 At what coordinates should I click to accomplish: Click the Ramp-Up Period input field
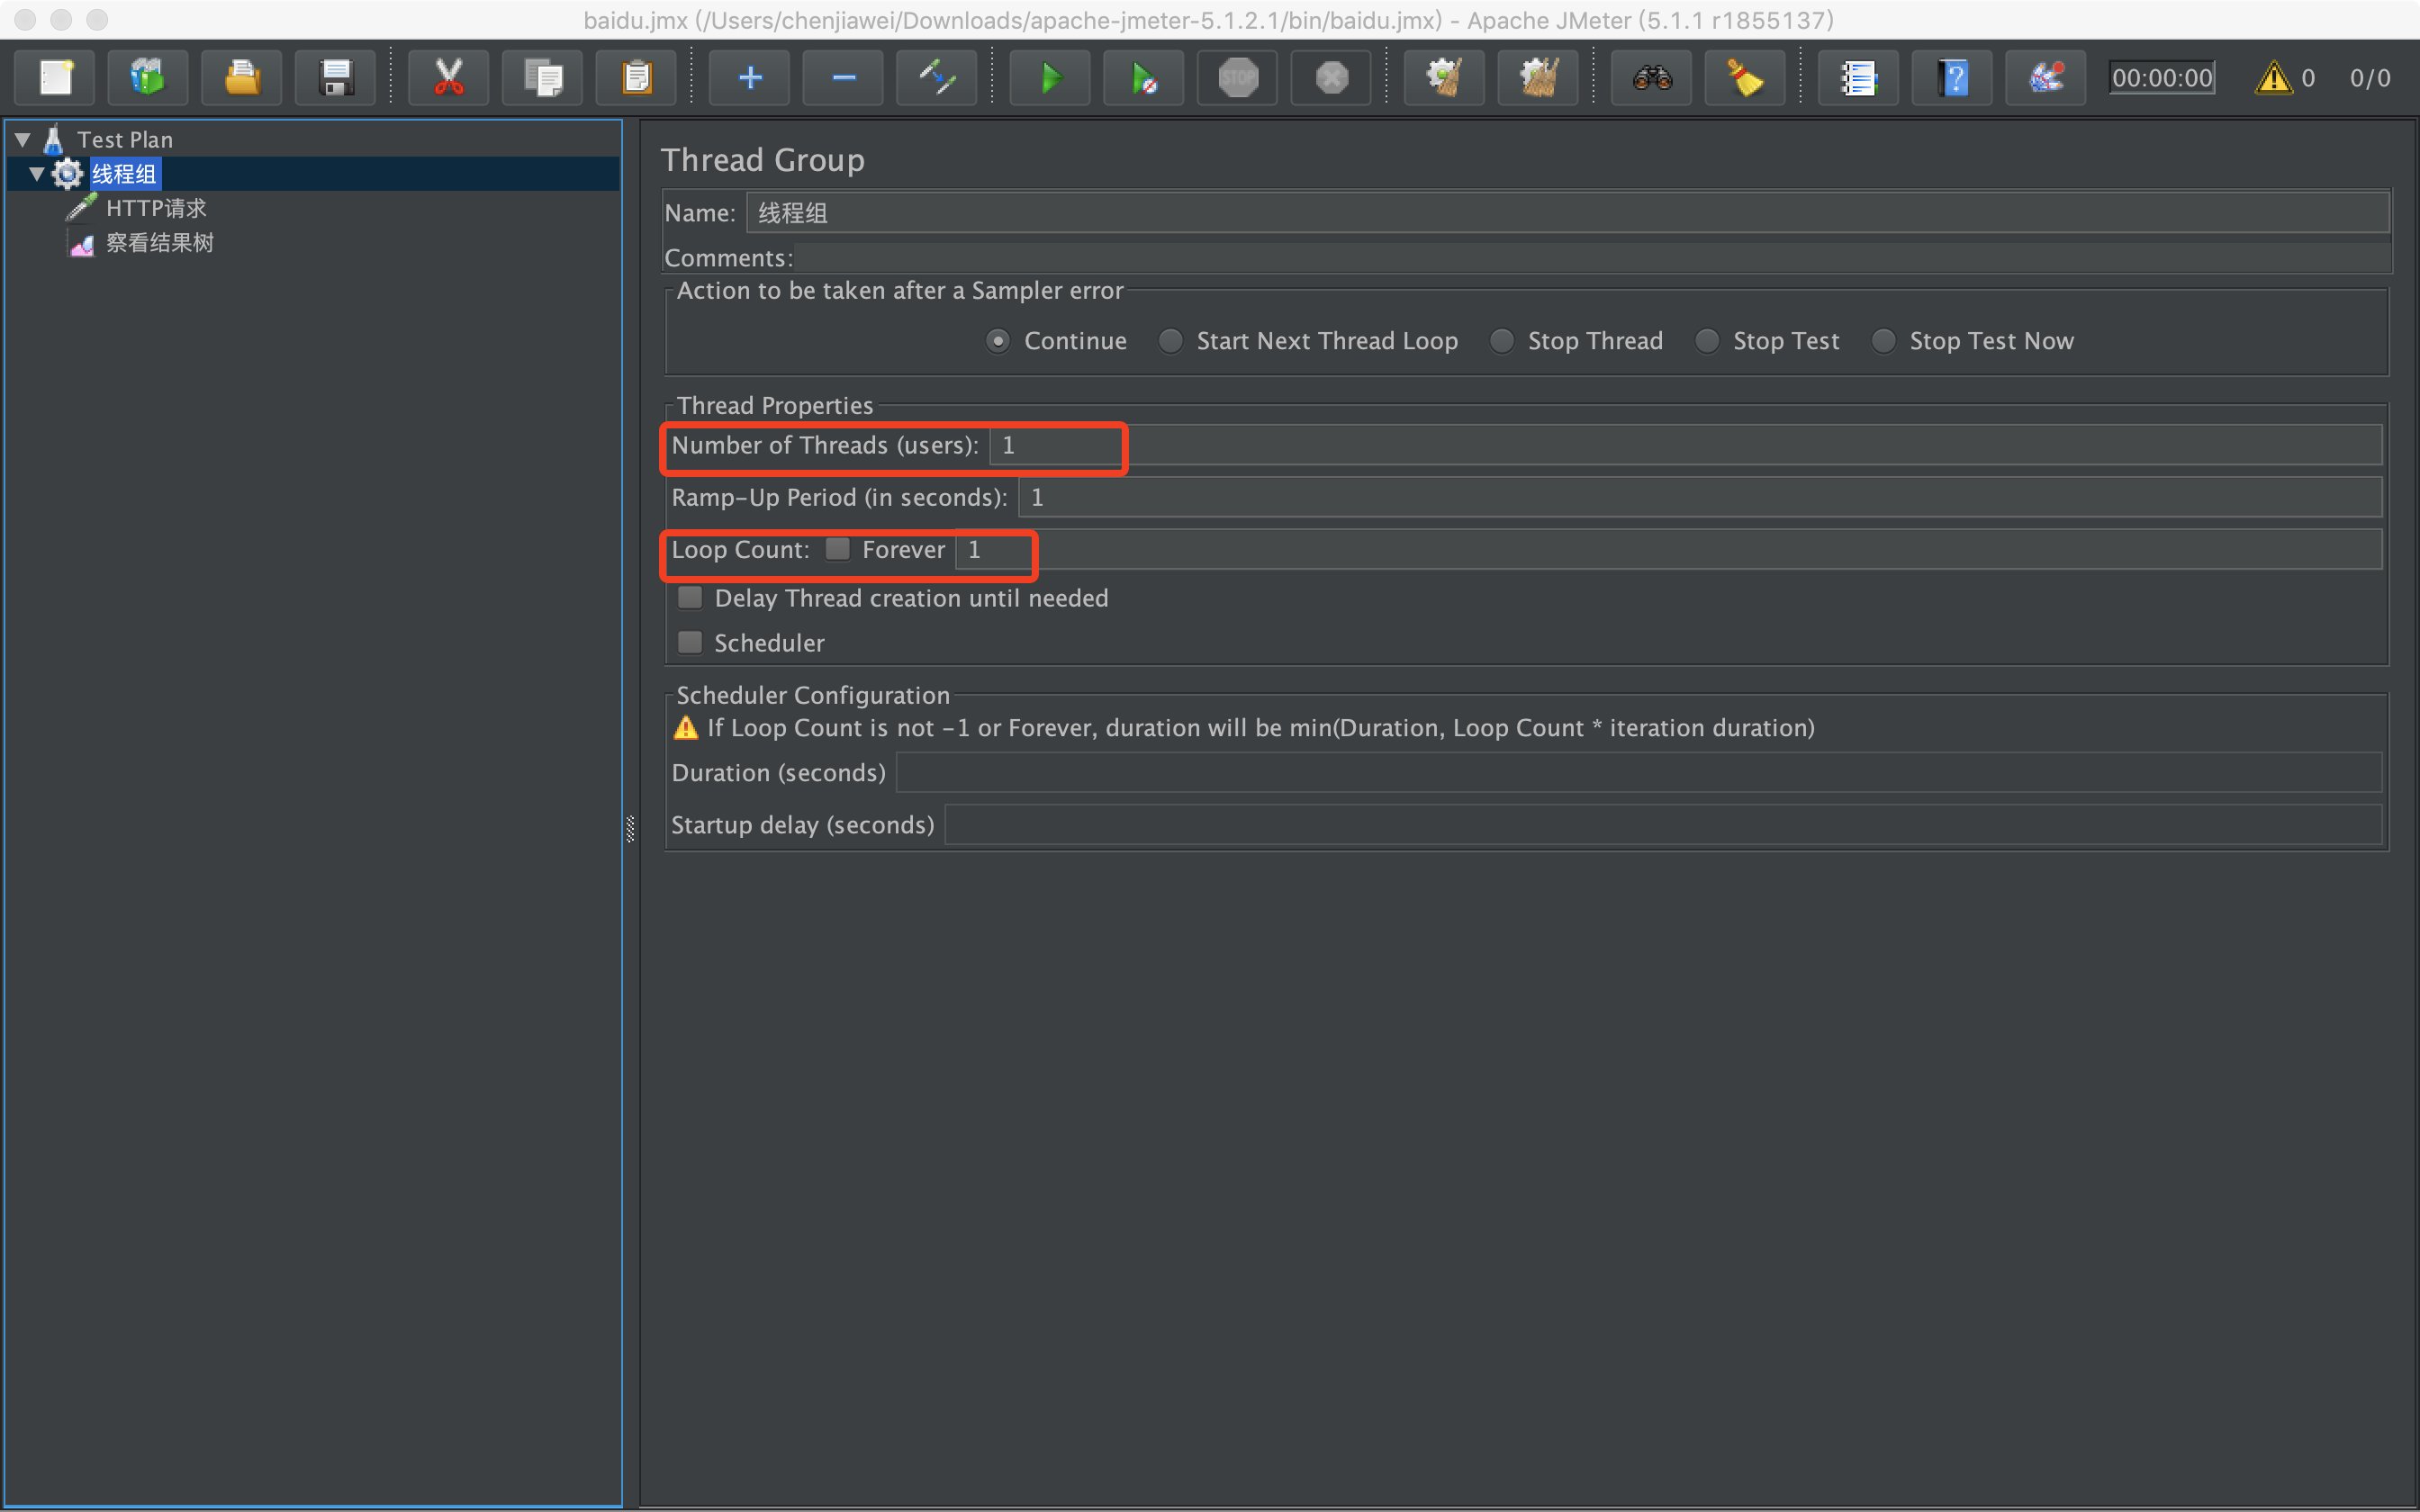[x=1700, y=497]
